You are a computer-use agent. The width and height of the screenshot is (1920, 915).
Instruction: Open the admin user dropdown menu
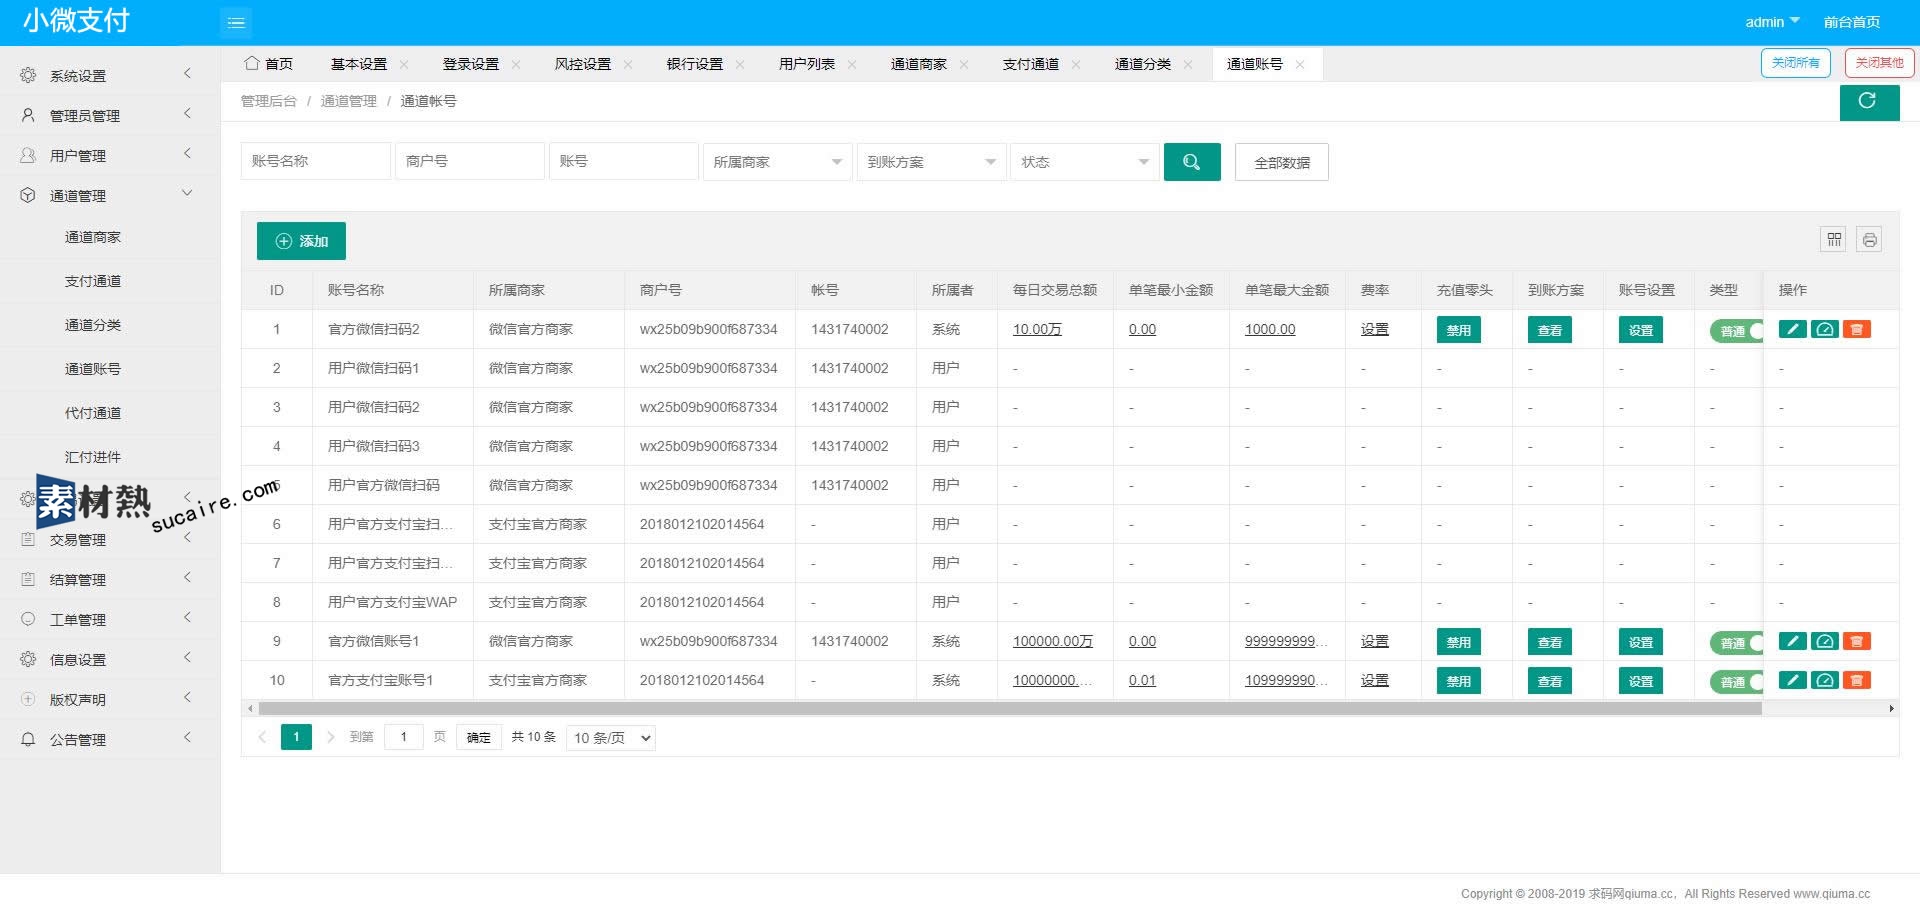(x=1772, y=21)
